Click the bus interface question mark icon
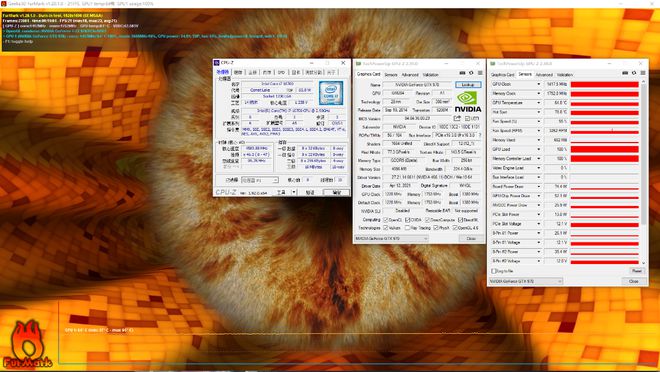 (x=479, y=136)
